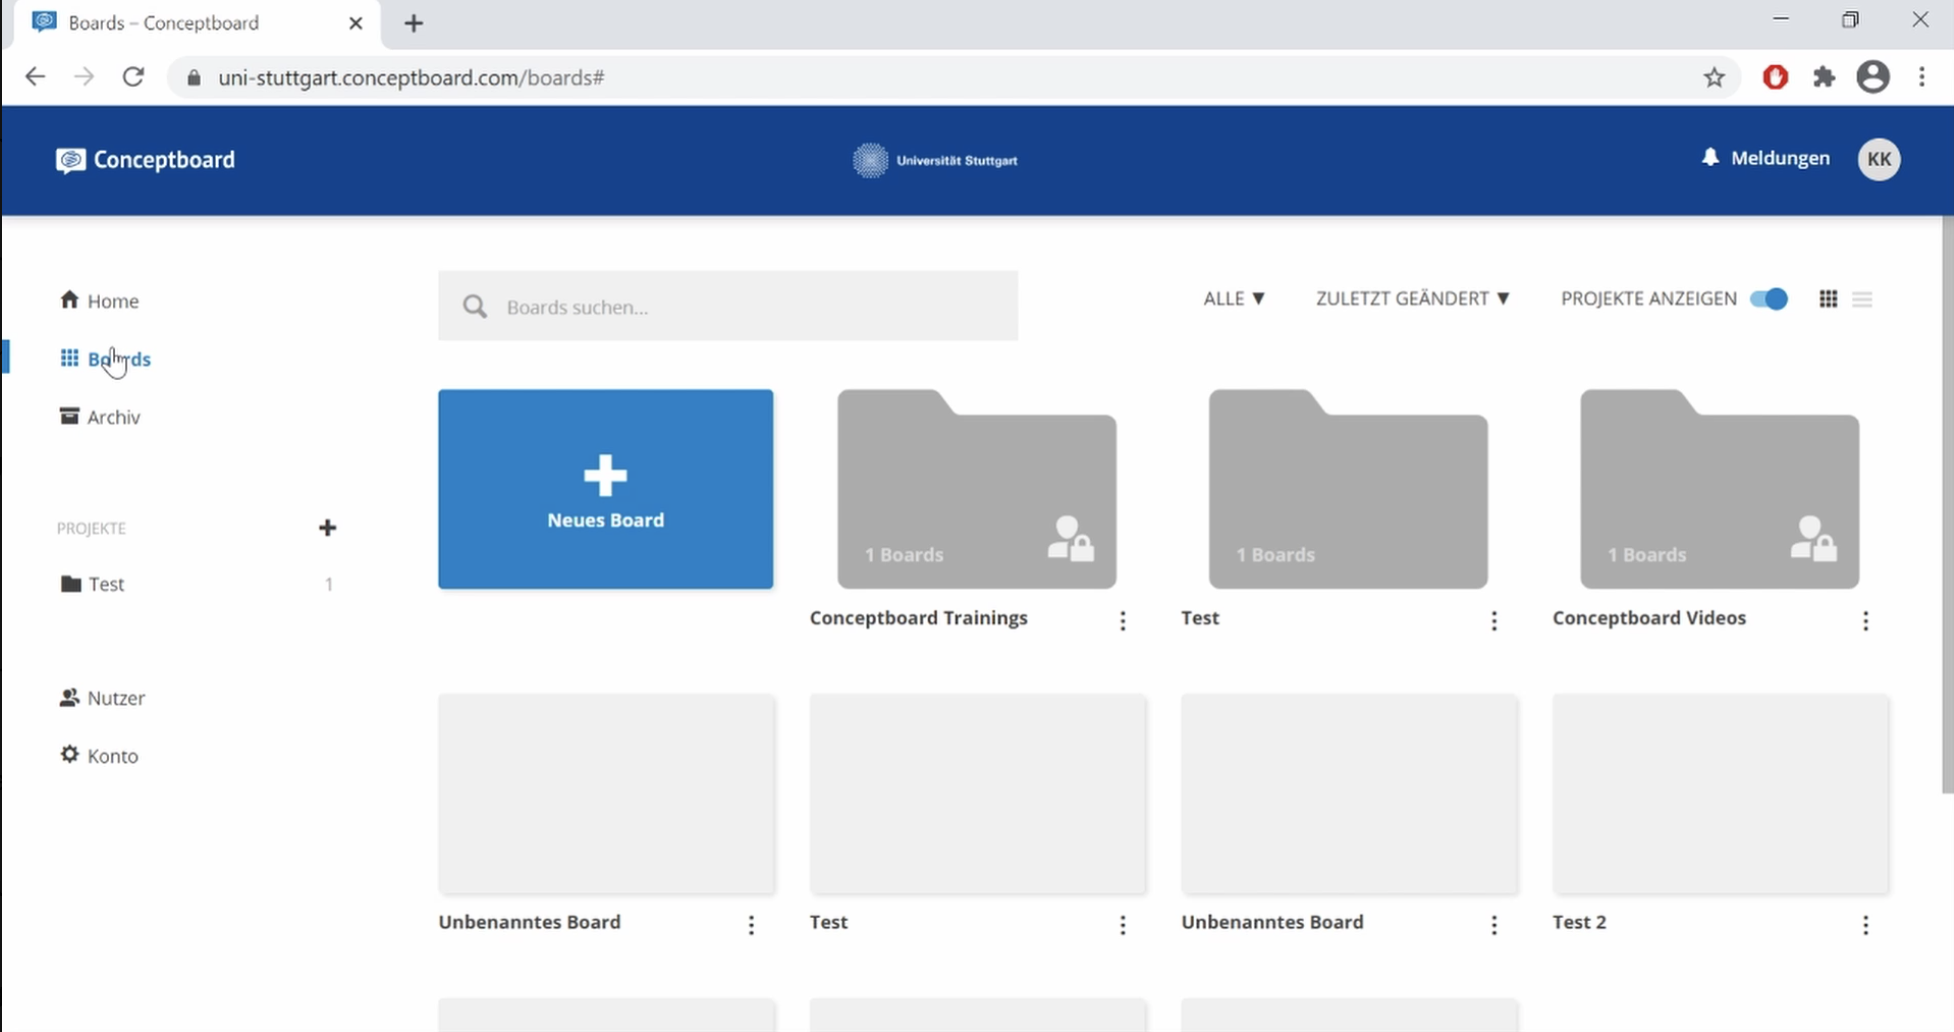Click the search magnifier icon
Viewport: 1954px width, 1032px height.
[x=475, y=307]
